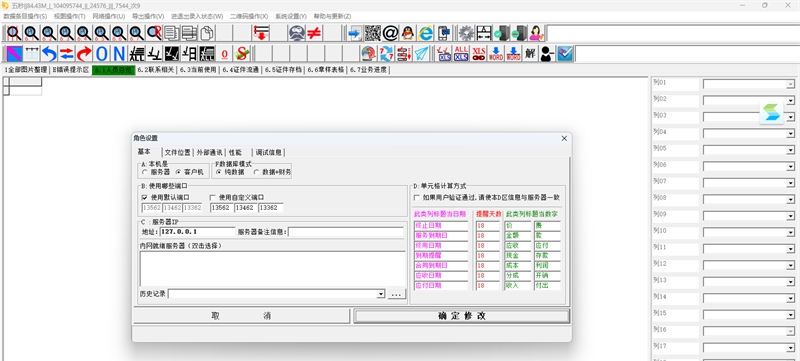Click the mustache face mask icon
800x361 pixels.
296,33
